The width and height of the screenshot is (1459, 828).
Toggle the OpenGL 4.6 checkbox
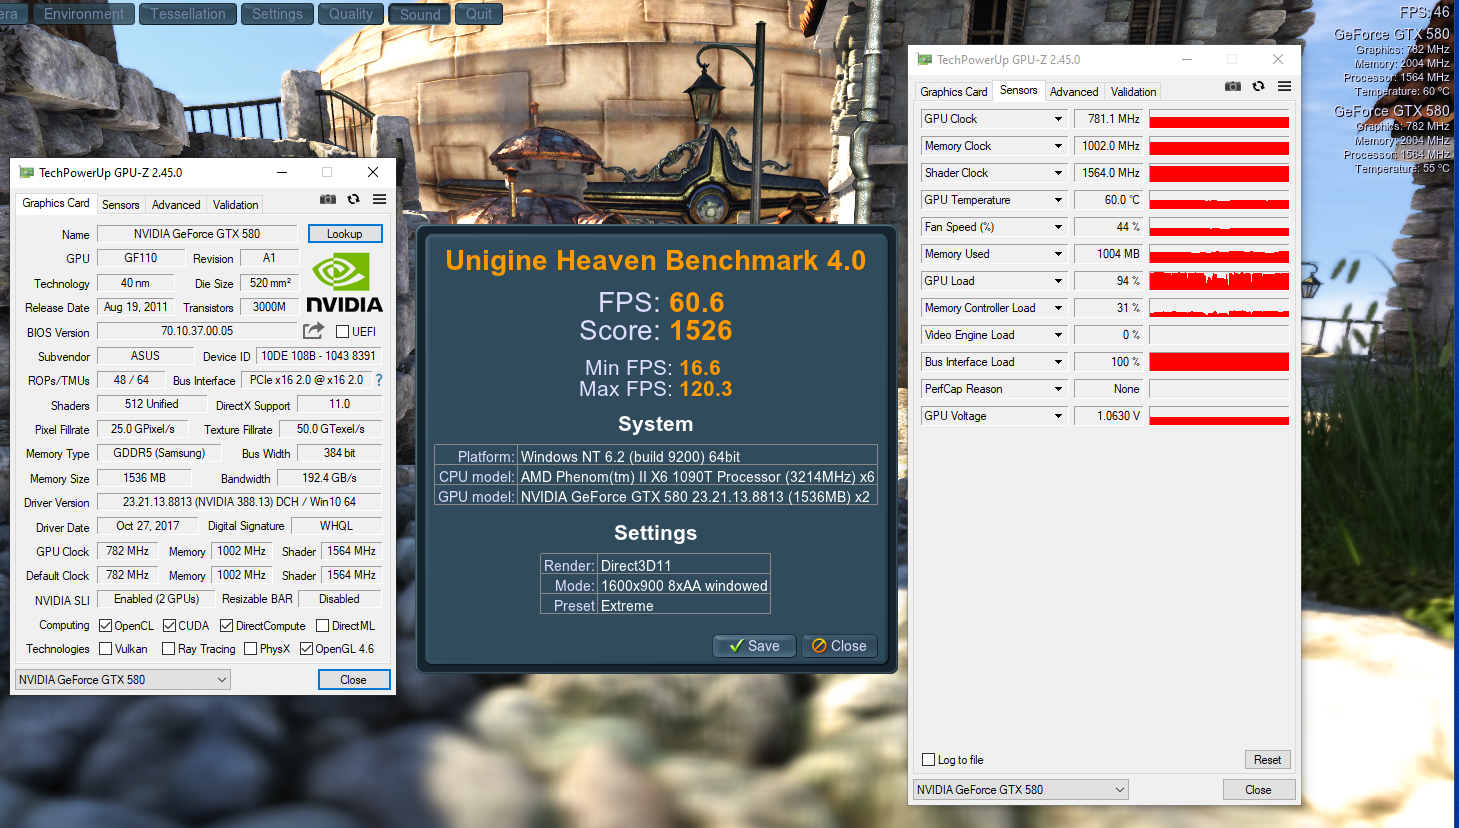tap(307, 649)
